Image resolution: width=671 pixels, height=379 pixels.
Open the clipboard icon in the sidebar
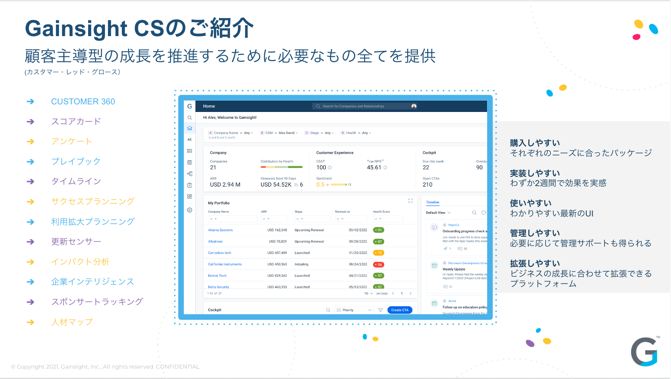tap(190, 185)
